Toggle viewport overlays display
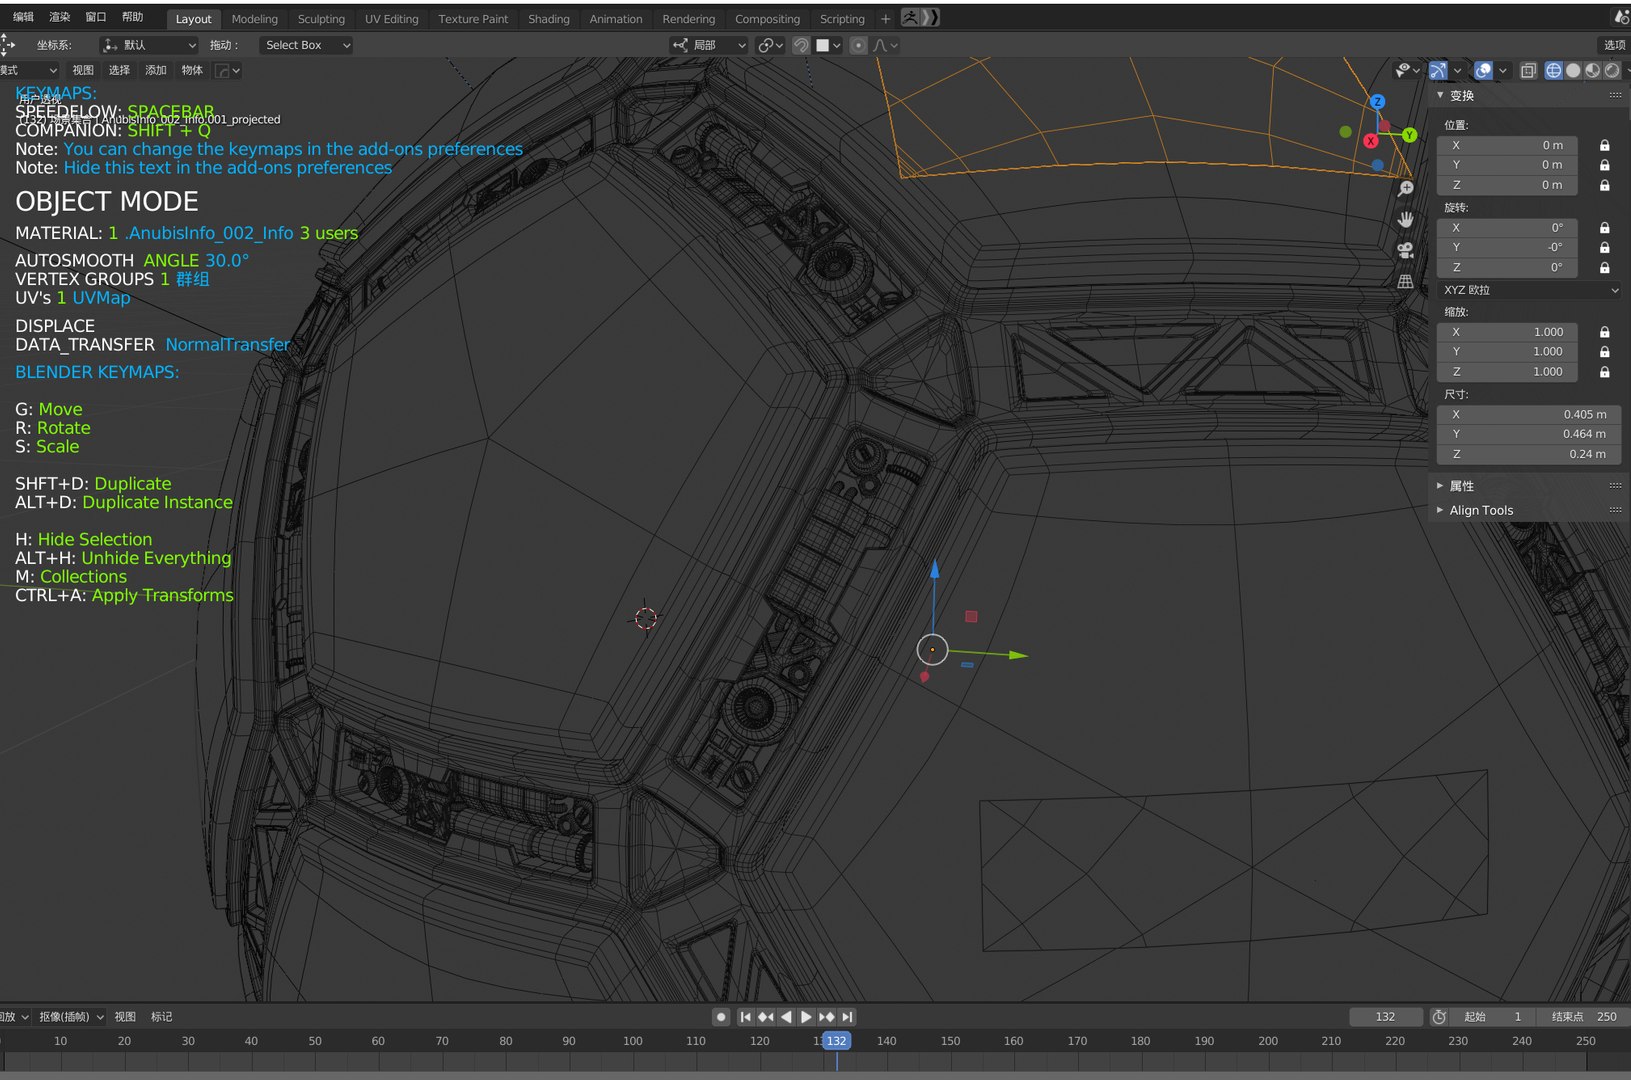Viewport: 1631px width, 1080px height. [x=1483, y=70]
